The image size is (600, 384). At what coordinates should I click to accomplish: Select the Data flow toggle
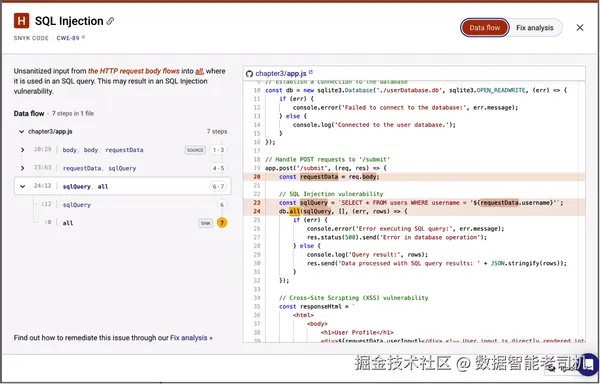click(484, 28)
